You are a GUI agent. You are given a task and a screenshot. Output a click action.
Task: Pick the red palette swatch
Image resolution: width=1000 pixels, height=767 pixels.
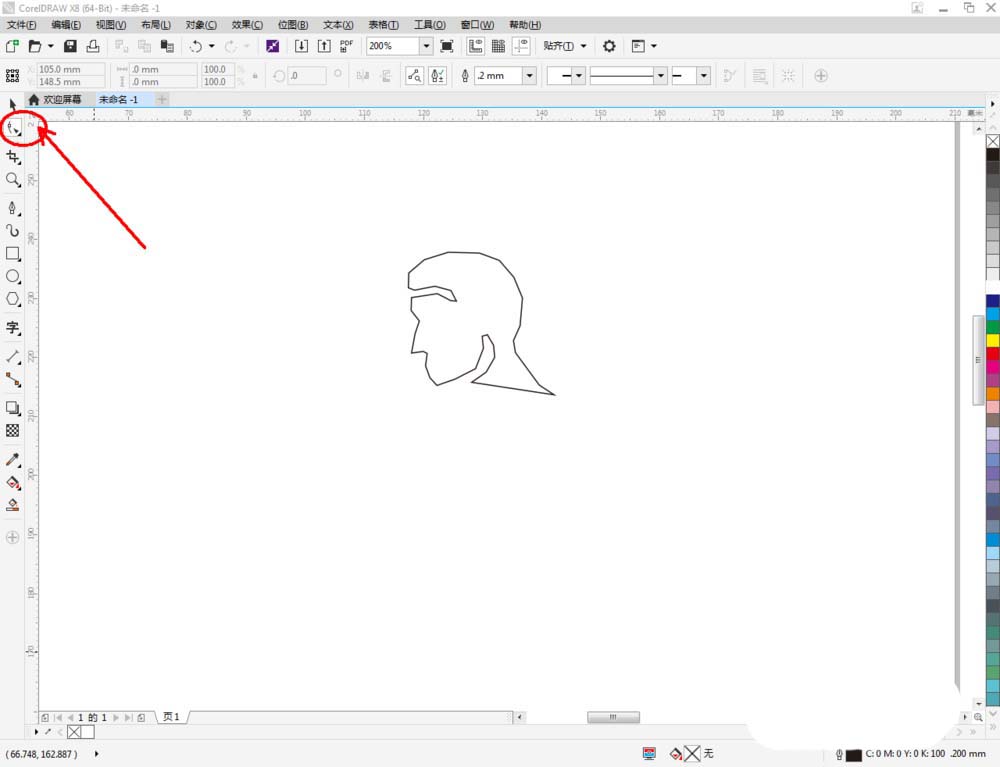pos(993,354)
